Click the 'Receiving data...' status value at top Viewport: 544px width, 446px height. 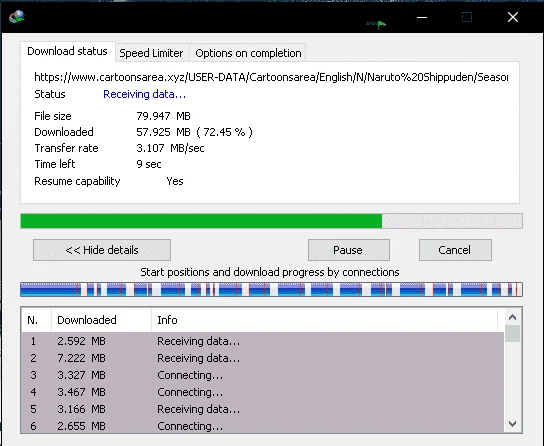(144, 94)
